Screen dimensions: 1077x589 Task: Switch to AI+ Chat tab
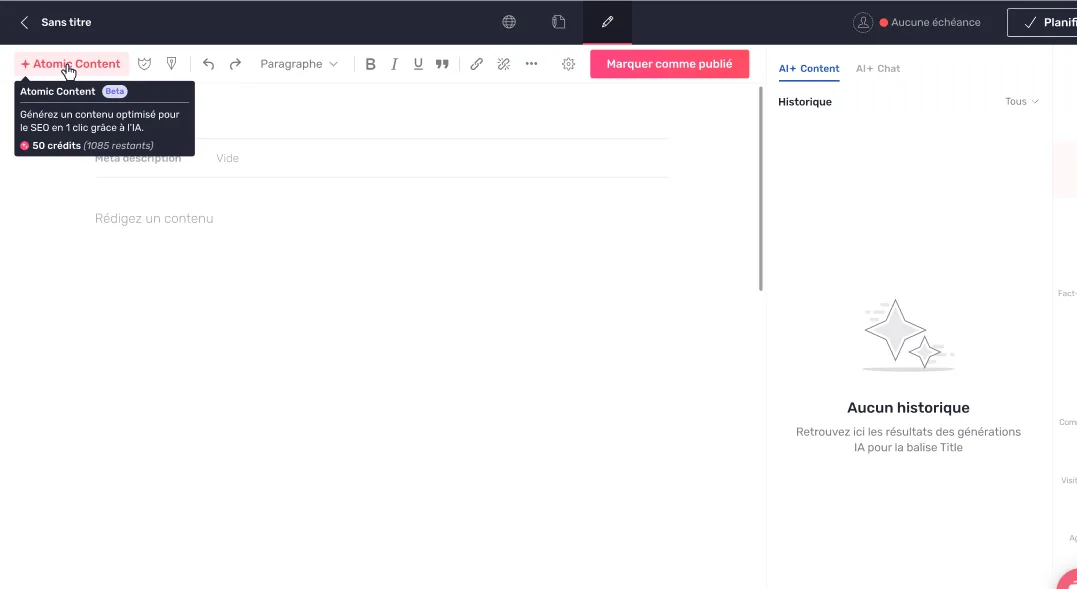(x=878, y=69)
